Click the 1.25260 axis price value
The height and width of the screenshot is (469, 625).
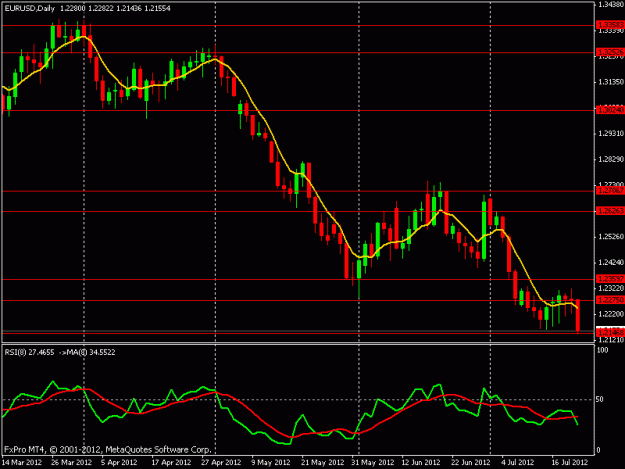[611, 237]
